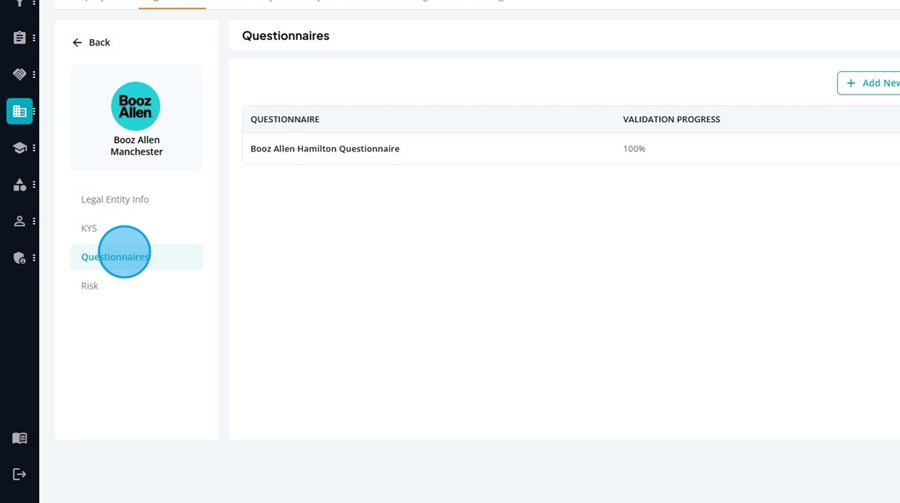
Task: Select the Questionnaires section
Action: (137, 257)
